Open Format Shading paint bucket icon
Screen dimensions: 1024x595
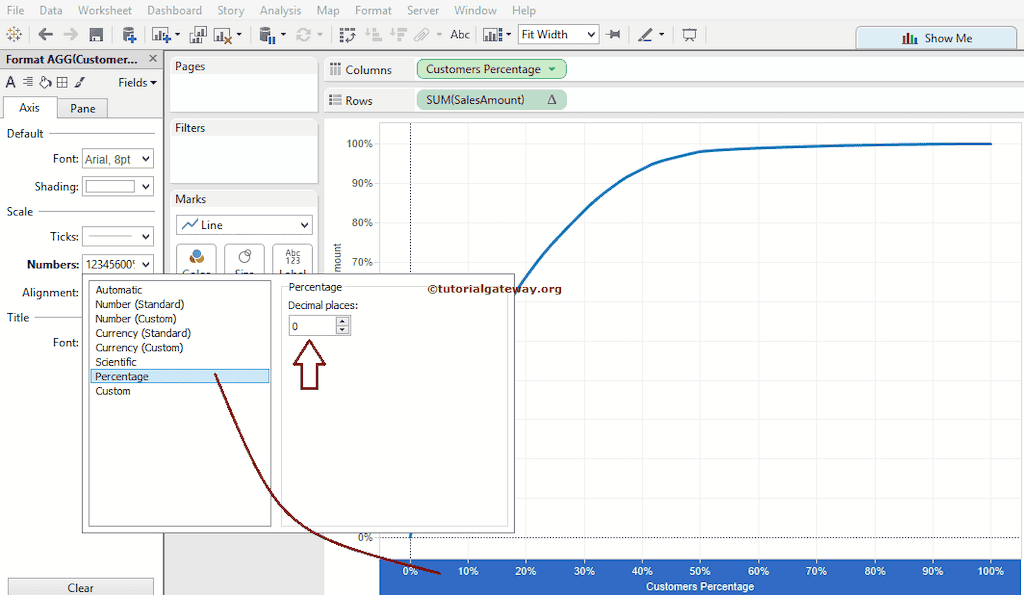tap(45, 83)
